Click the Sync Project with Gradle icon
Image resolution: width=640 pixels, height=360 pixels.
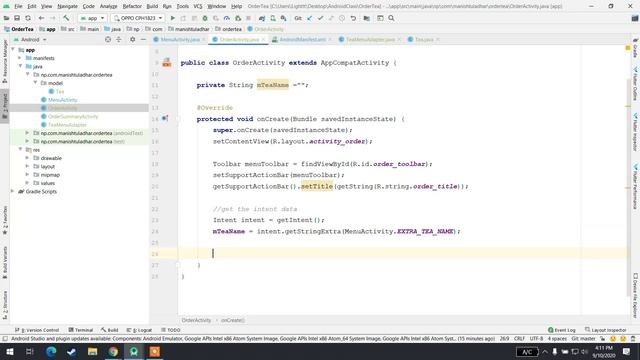click(x=262, y=18)
